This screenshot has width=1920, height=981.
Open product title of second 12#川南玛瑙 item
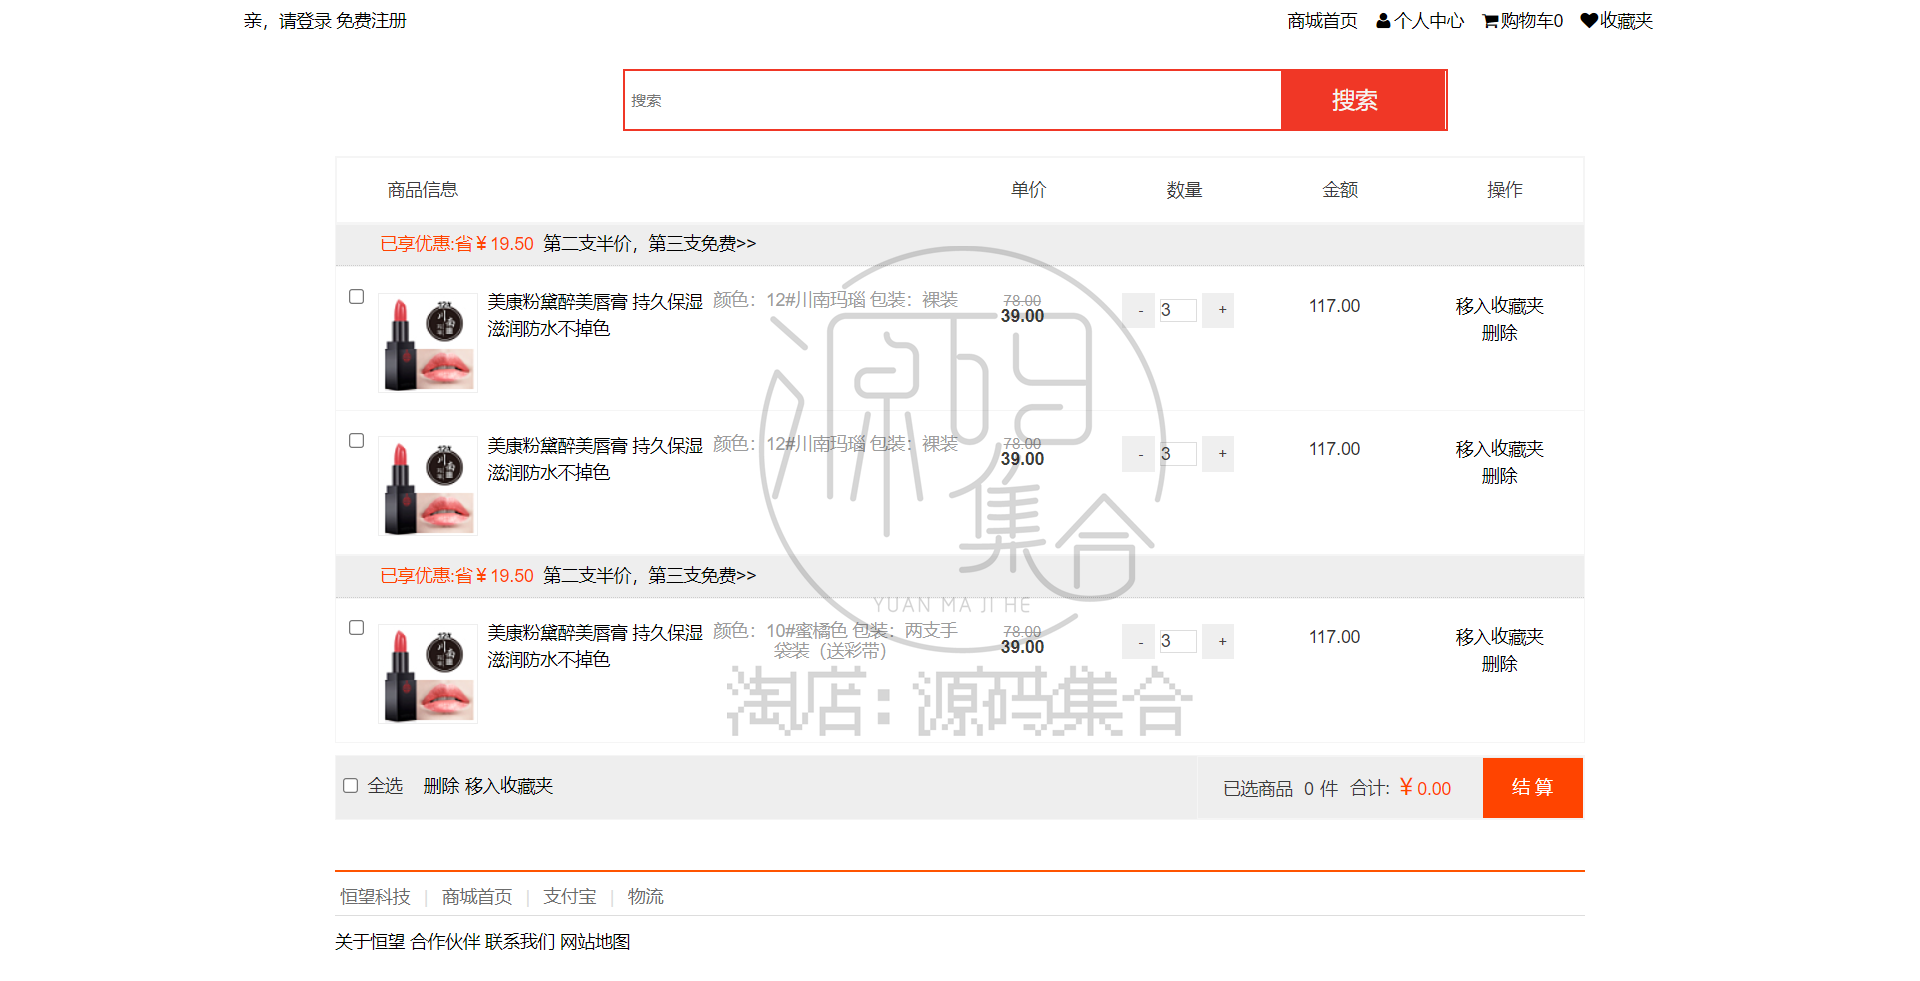pos(595,459)
